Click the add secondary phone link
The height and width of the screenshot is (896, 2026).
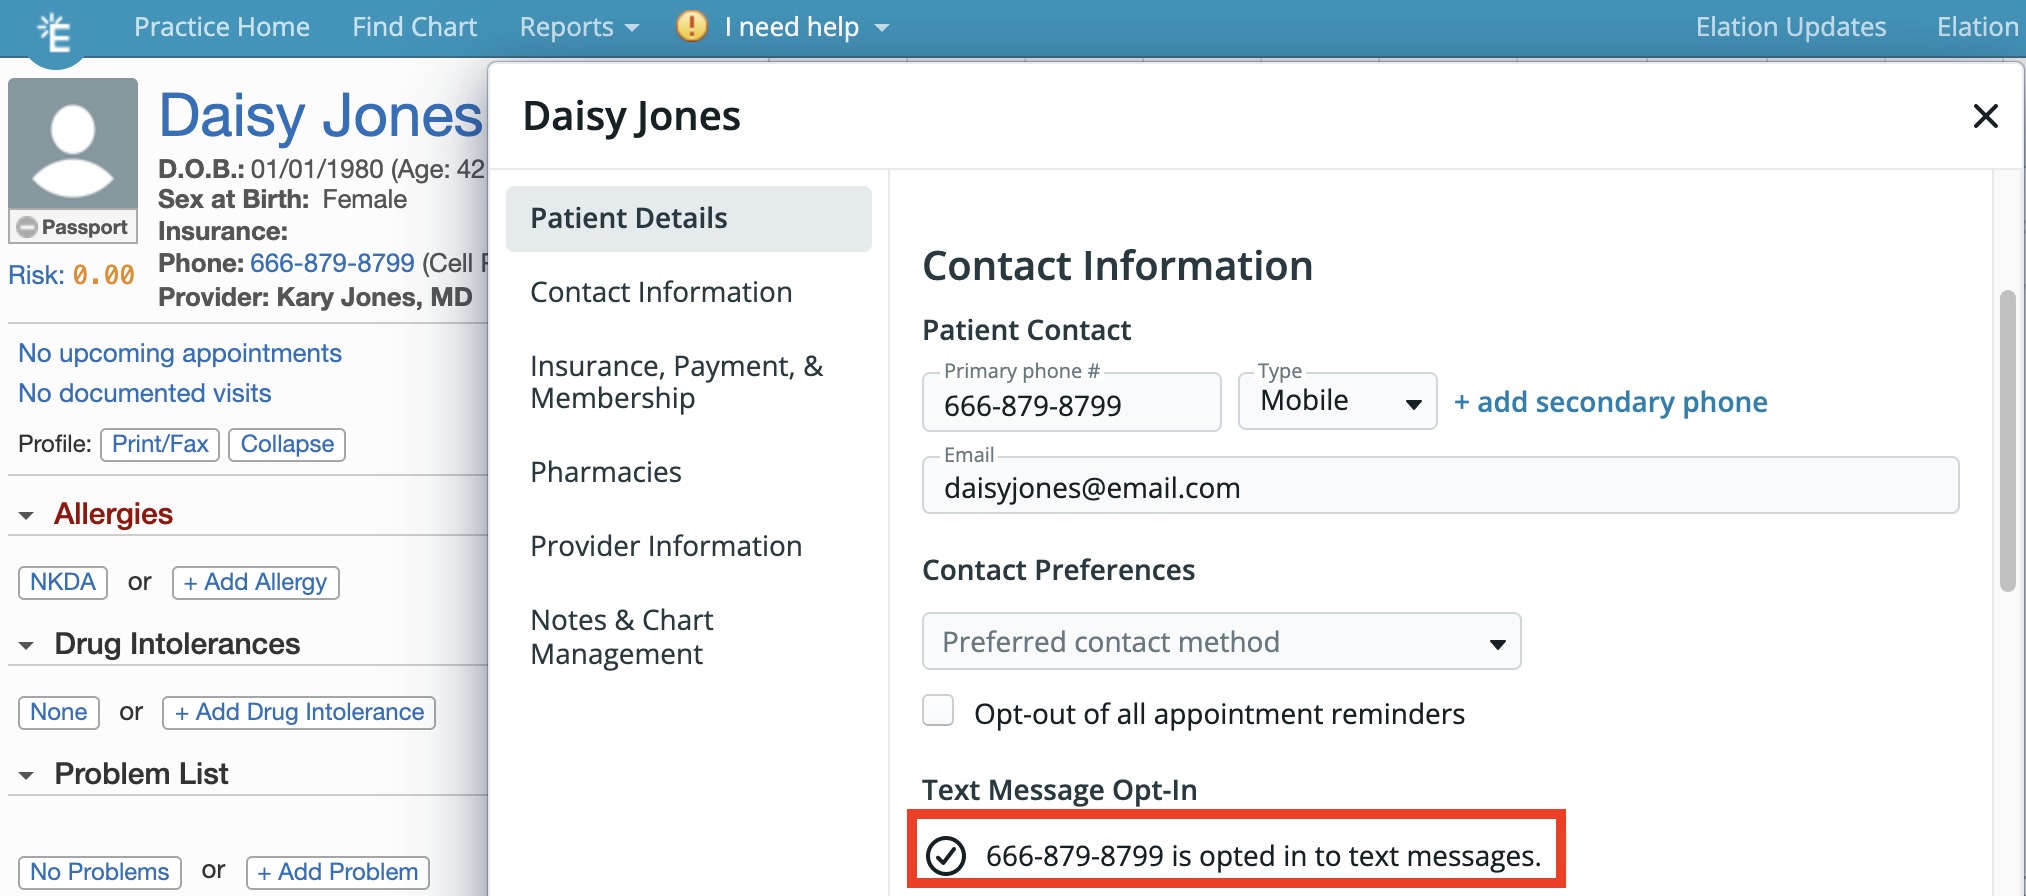(x=1610, y=401)
